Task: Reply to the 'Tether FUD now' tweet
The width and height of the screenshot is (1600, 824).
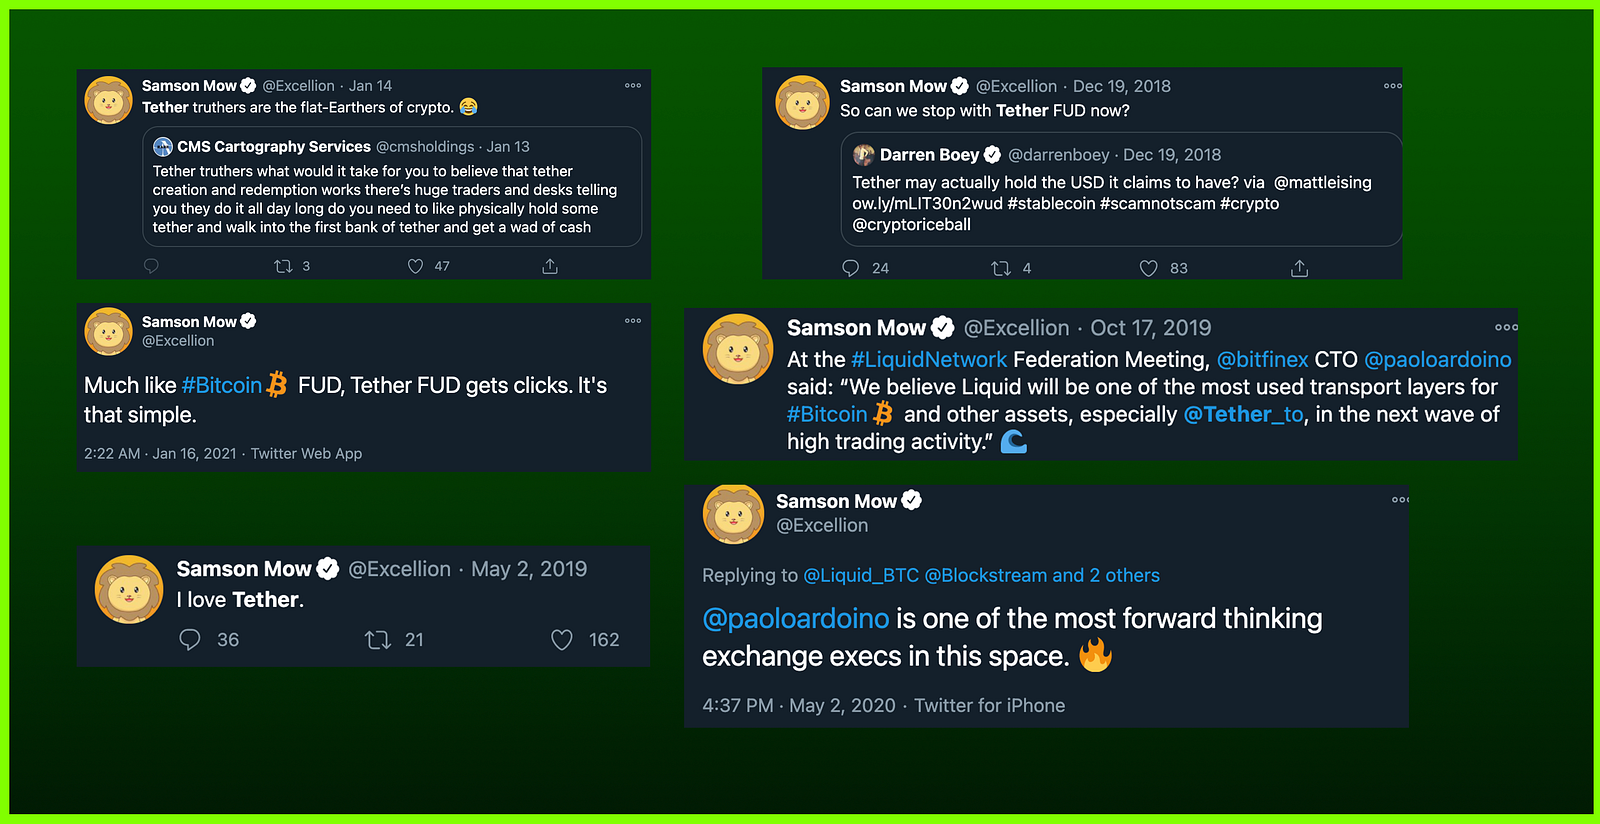Action: coord(851,268)
